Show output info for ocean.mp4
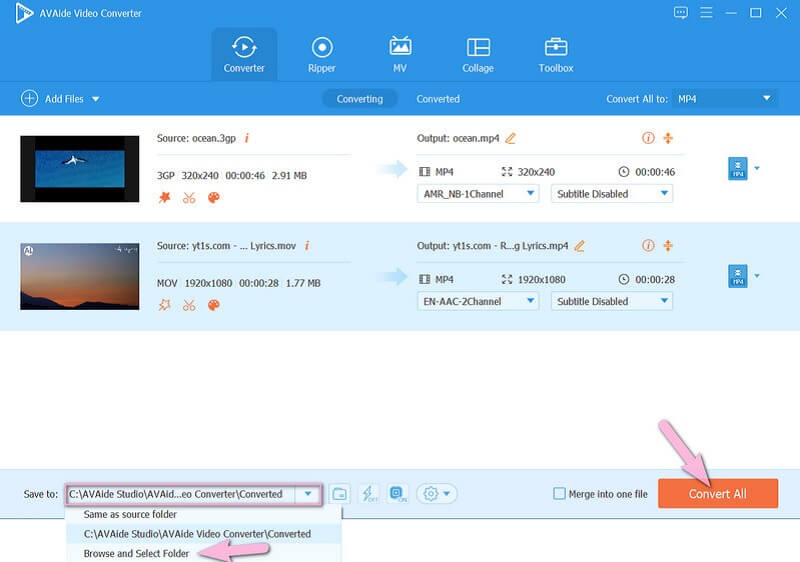 coord(648,138)
